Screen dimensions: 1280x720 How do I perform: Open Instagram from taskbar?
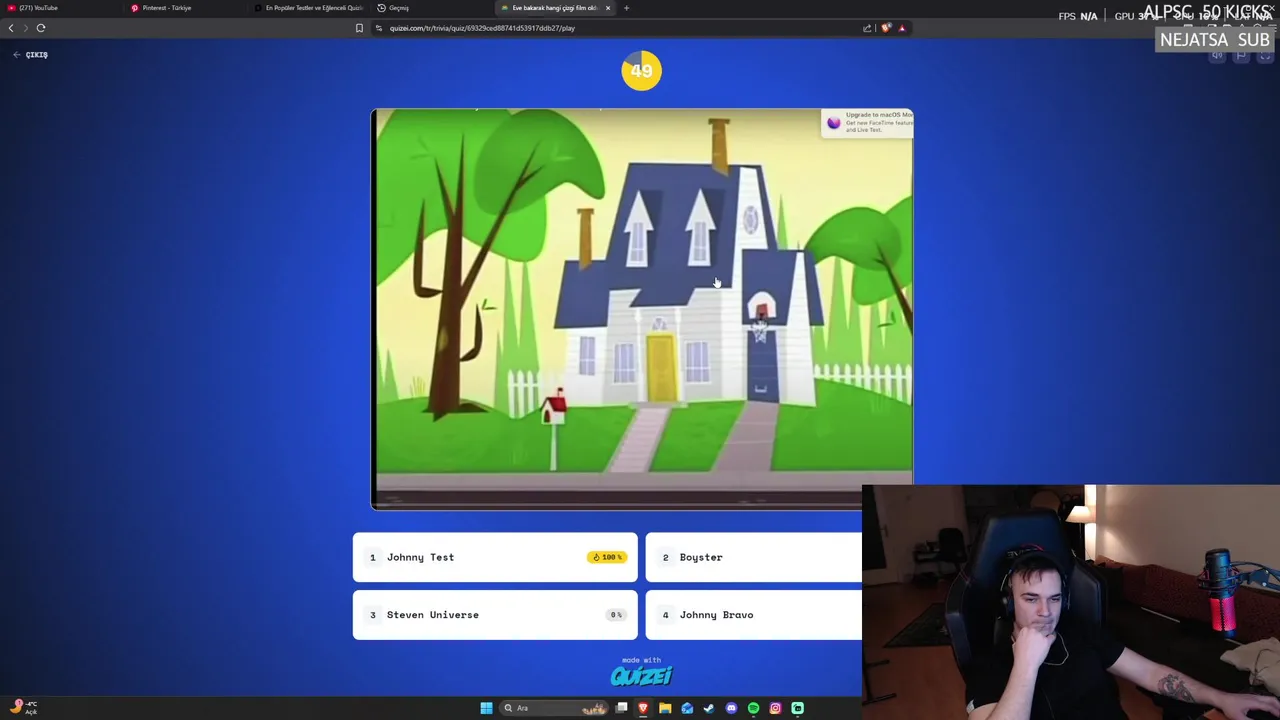point(775,708)
